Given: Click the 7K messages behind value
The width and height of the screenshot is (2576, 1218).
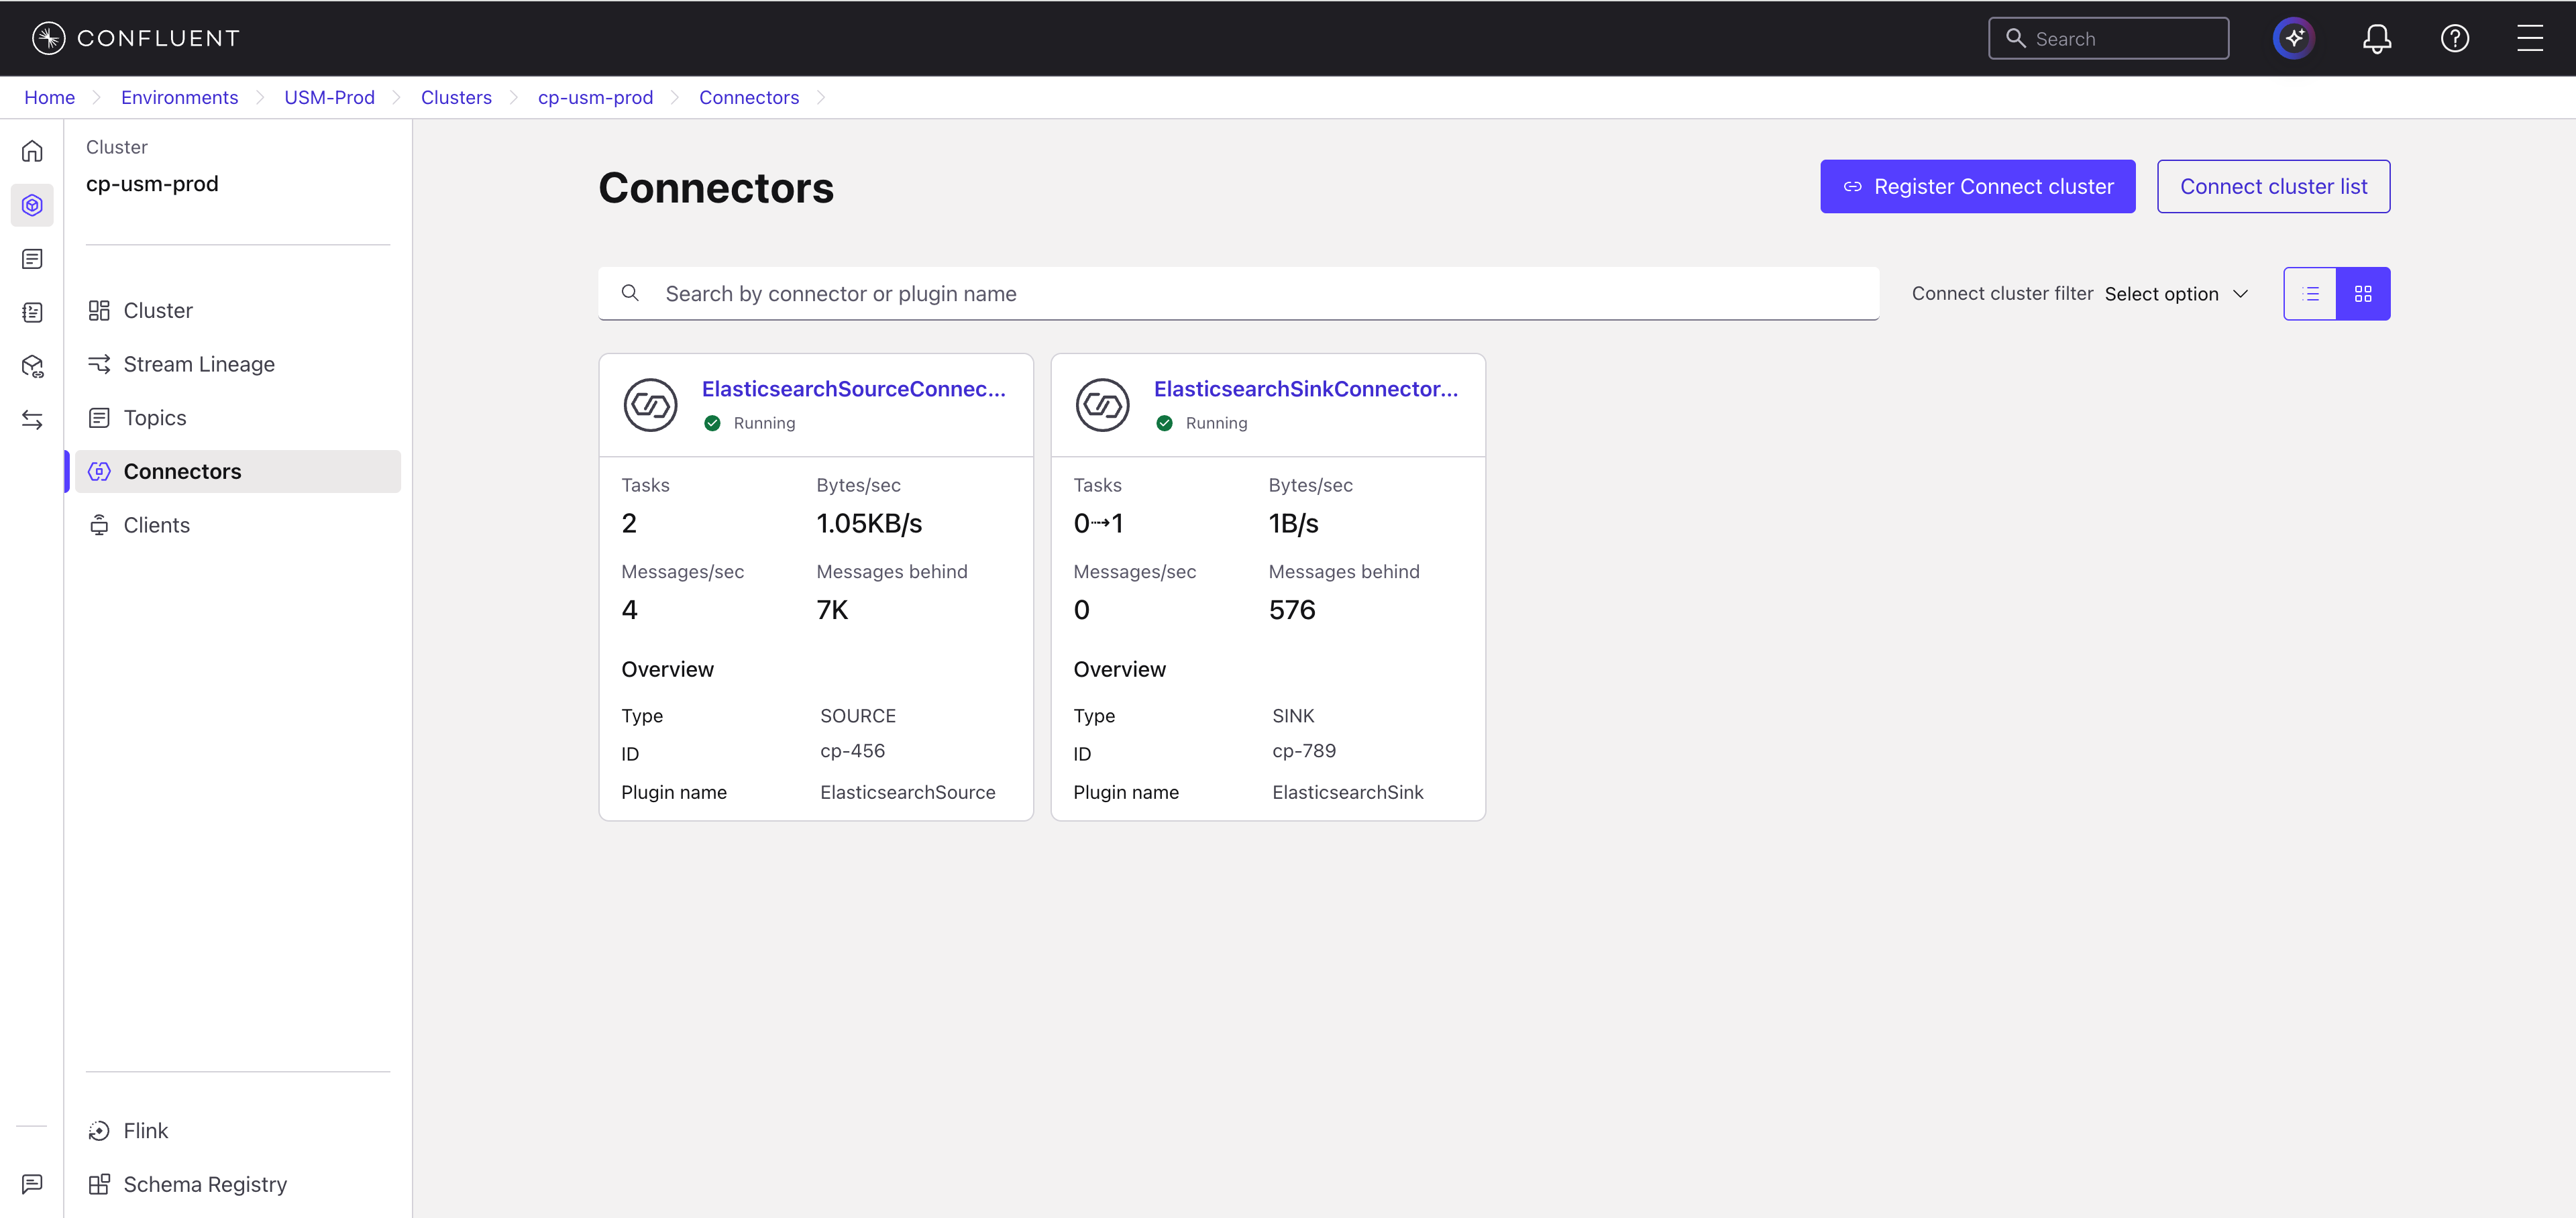Looking at the screenshot, I should point(832,610).
